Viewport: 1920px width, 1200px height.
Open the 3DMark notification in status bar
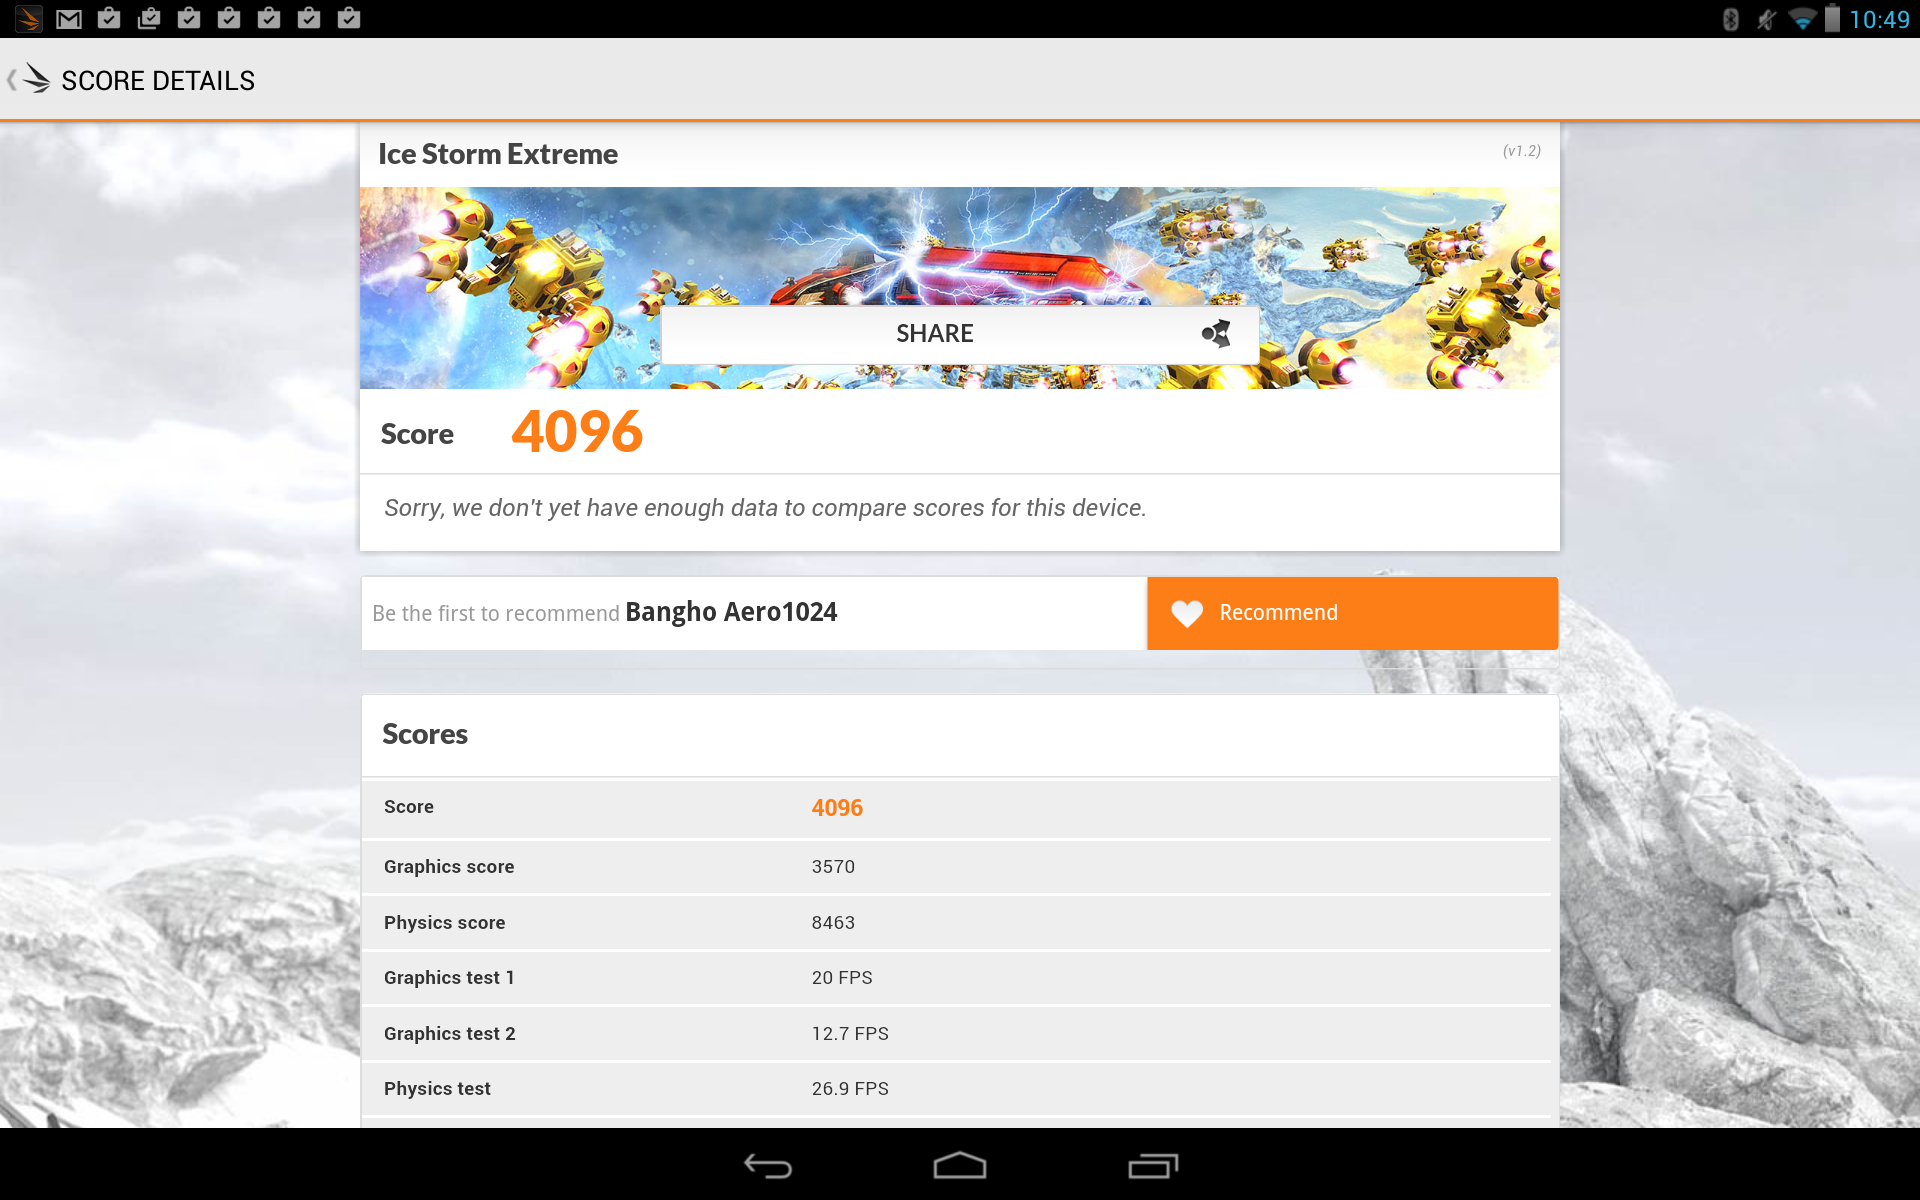(29, 18)
